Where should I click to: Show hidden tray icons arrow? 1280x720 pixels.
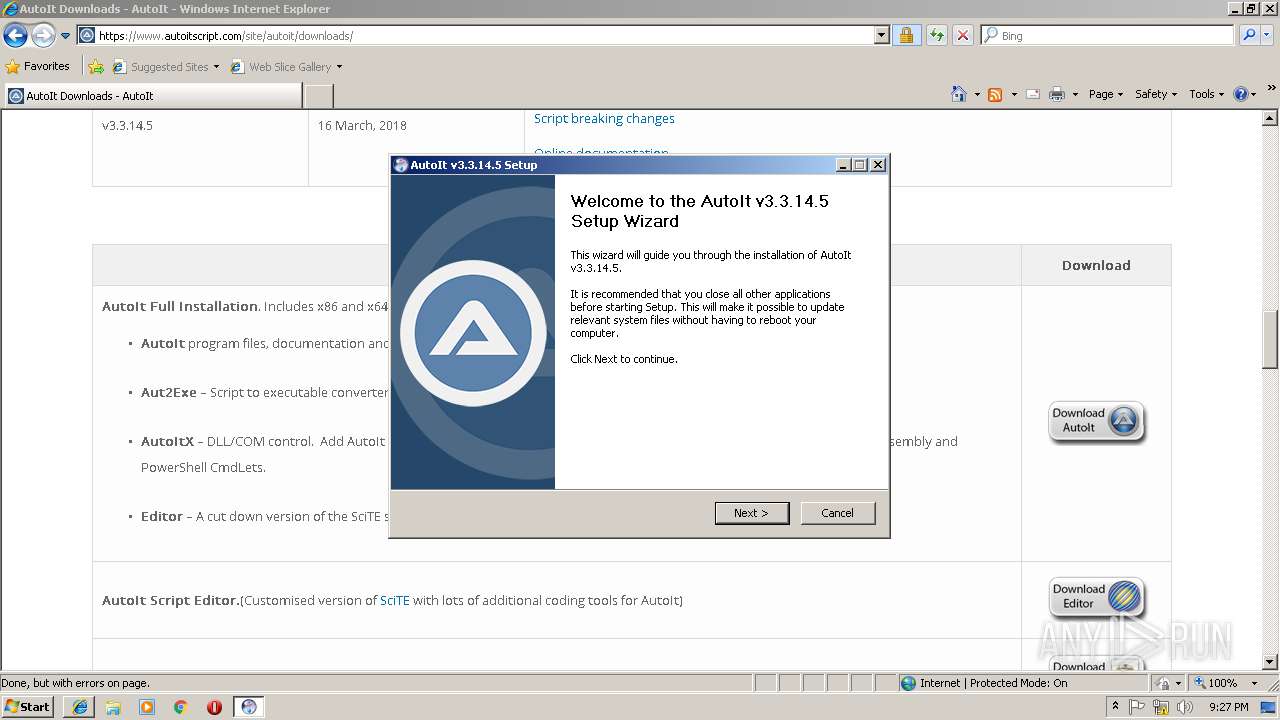click(1115, 706)
